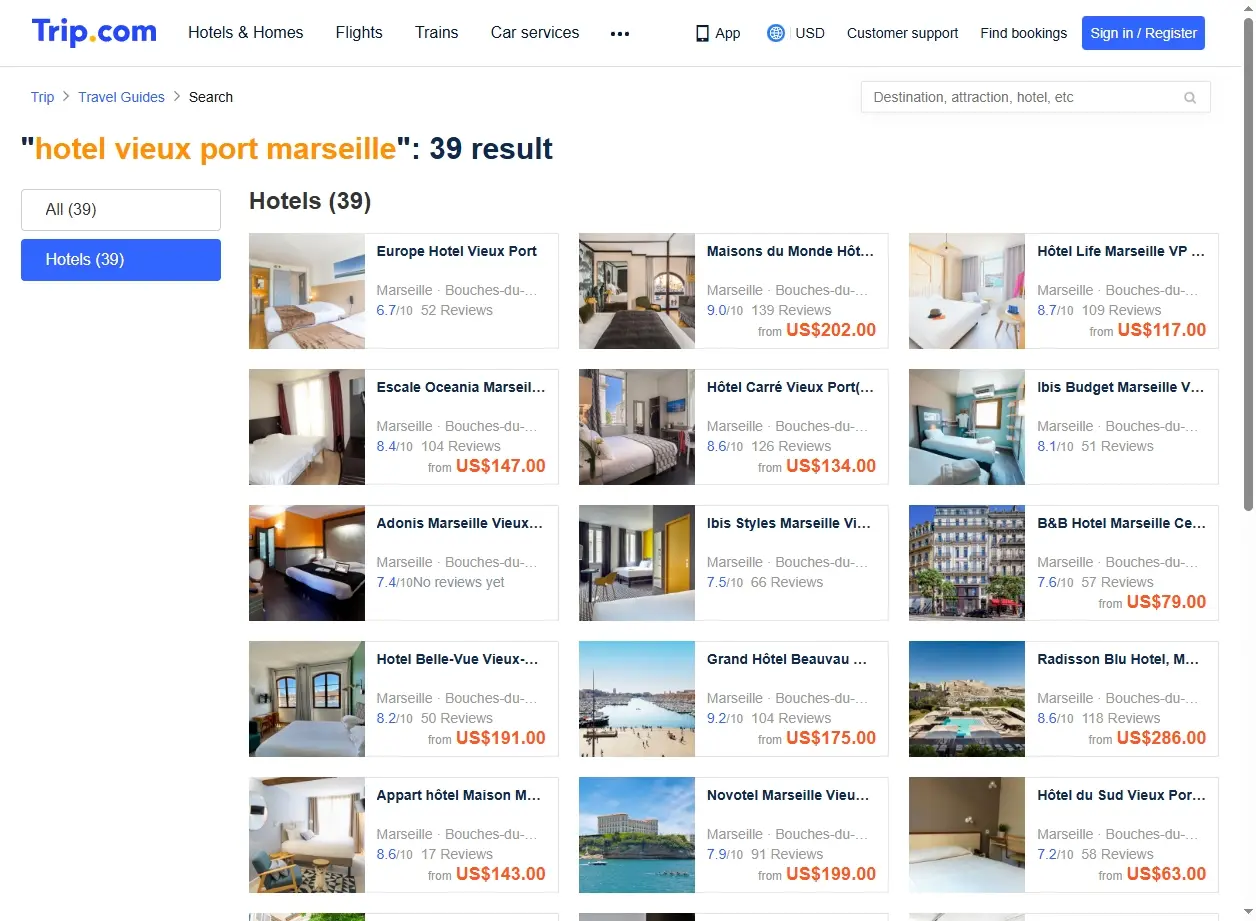1256x921 pixels.
Task: Open Customer support link
Action: pyautogui.click(x=902, y=33)
